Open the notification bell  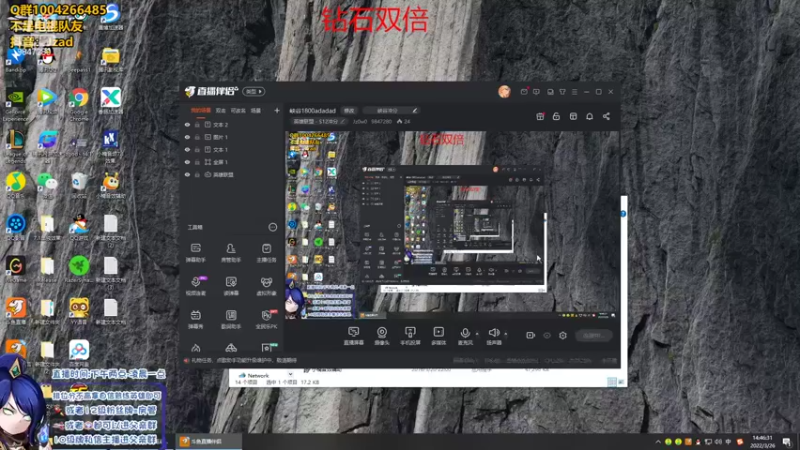(589, 116)
